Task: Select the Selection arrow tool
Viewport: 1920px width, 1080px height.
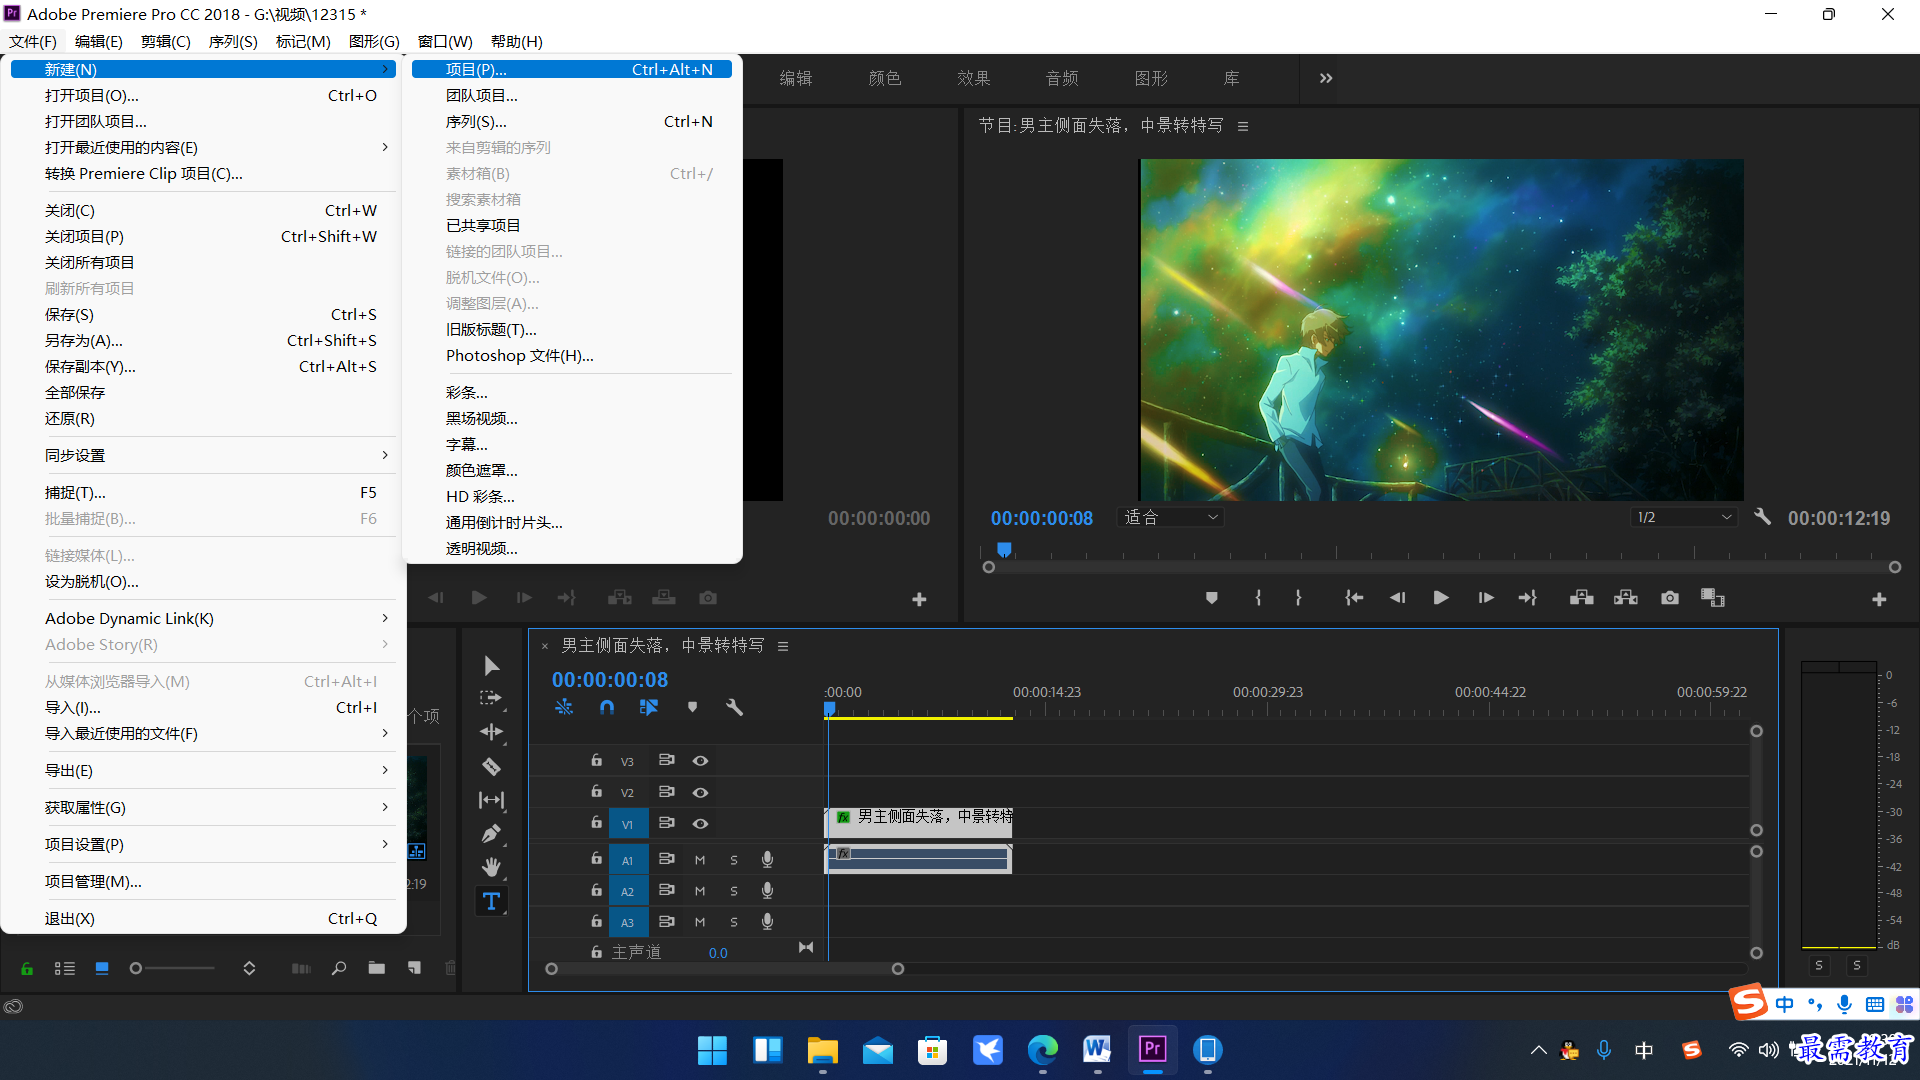Action: pos(491,666)
